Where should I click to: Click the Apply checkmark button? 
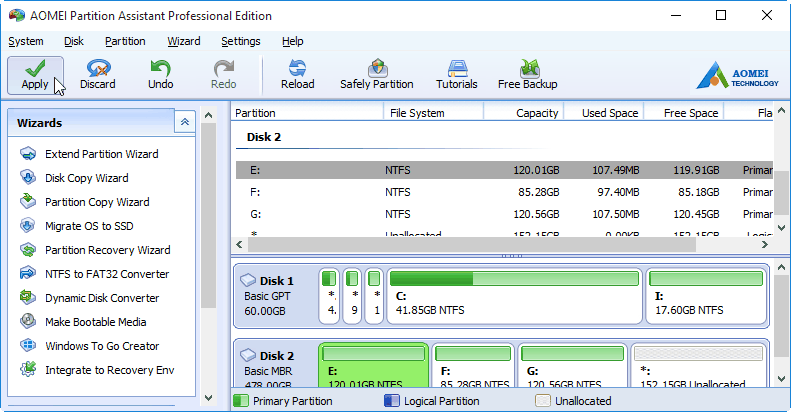pos(35,75)
